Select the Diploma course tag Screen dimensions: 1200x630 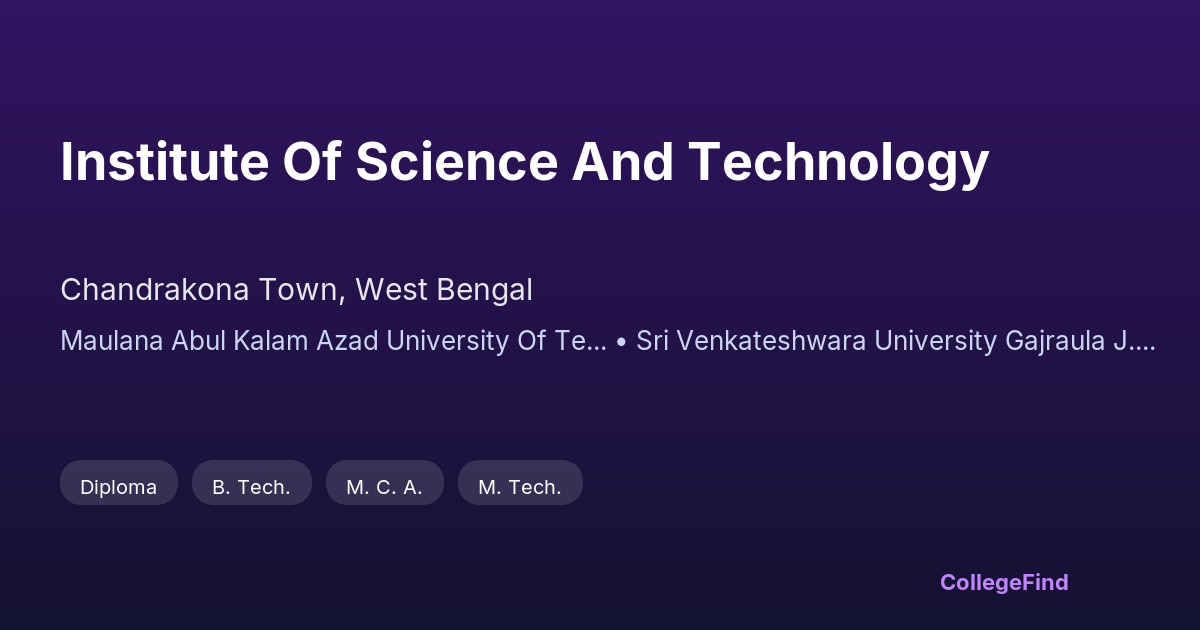pyautogui.click(x=118, y=487)
